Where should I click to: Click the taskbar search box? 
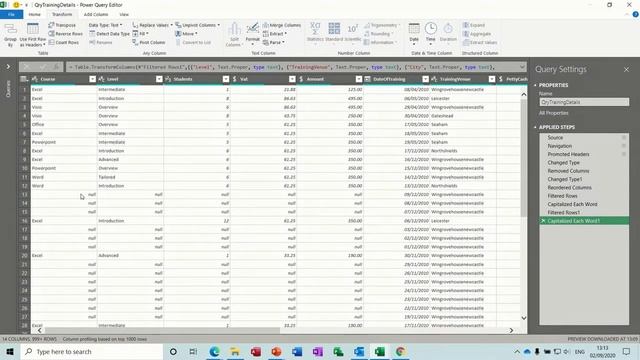coord(92,351)
